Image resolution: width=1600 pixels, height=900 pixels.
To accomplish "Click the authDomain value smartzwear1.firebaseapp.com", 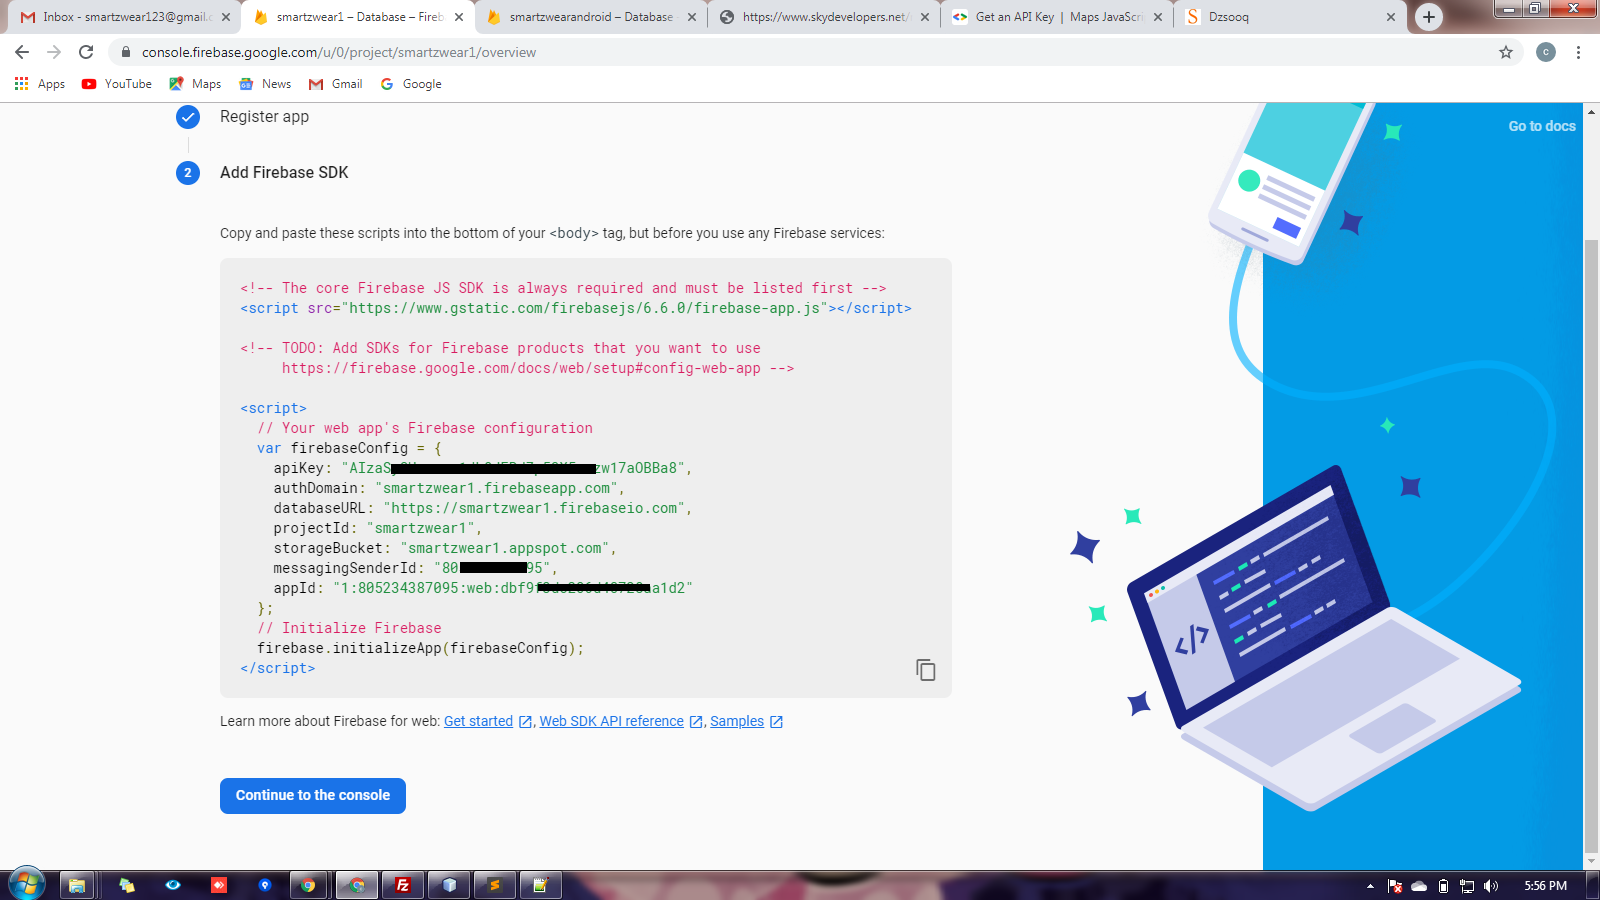I will click(497, 488).
